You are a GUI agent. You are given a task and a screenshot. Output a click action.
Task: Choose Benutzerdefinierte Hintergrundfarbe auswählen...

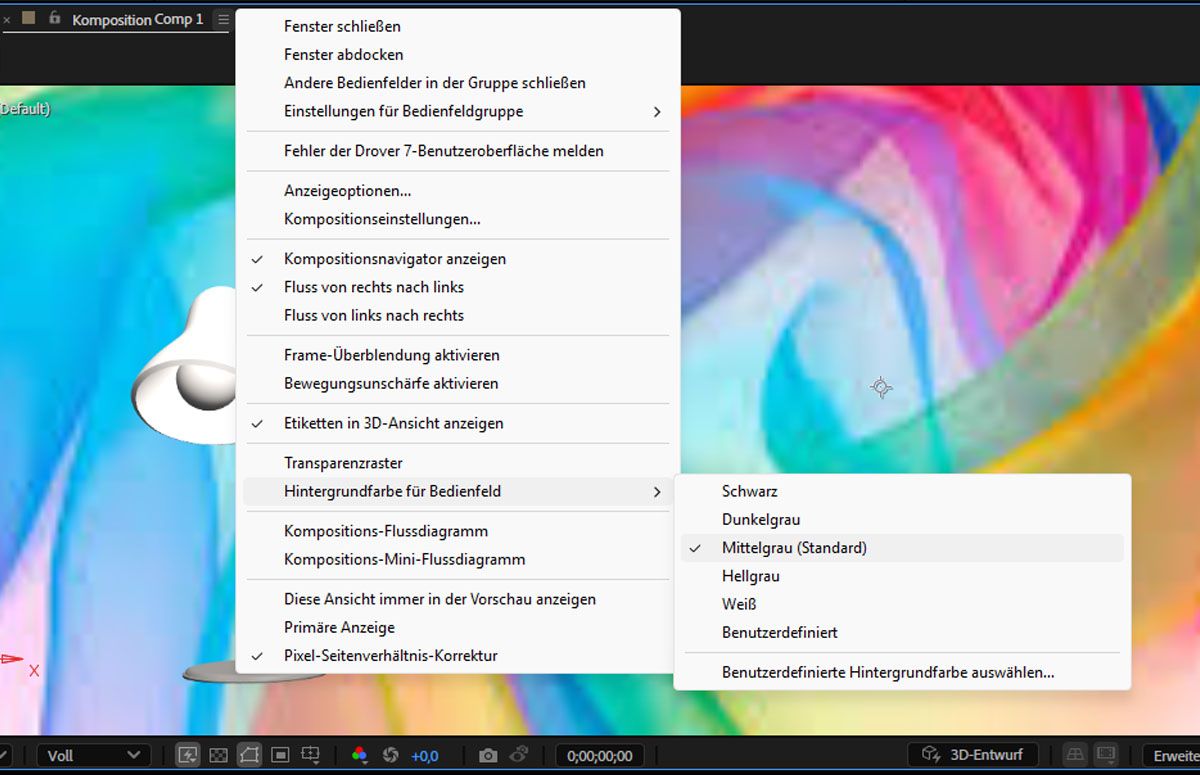click(902, 672)
